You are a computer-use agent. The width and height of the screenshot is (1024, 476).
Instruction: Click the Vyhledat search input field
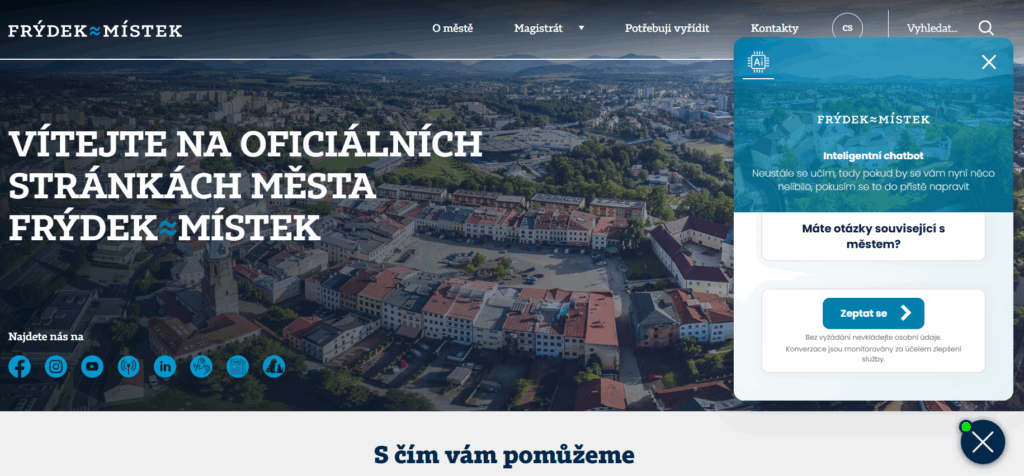point(932,28)
